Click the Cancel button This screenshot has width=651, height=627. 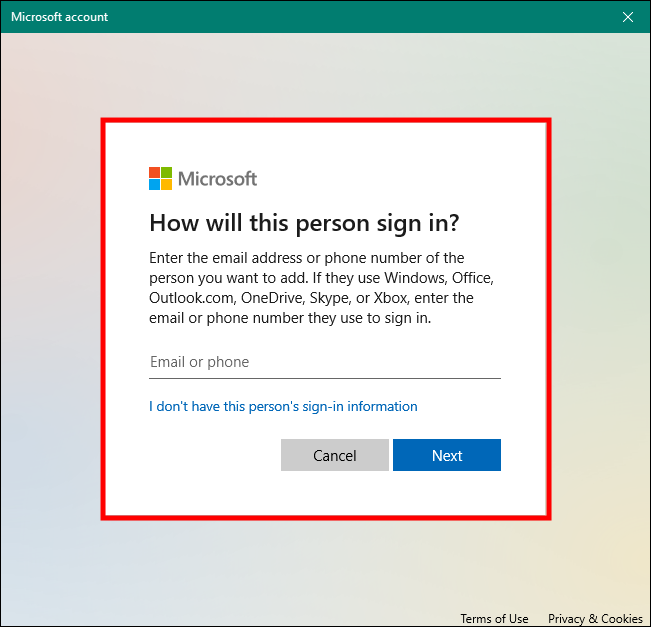[335, 455]
